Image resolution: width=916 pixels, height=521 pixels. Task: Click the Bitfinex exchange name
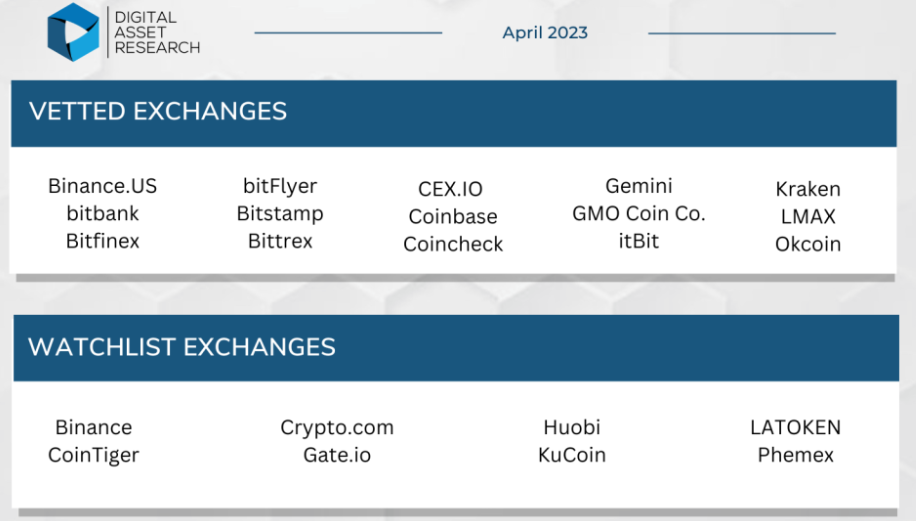[x=103, y=241]
